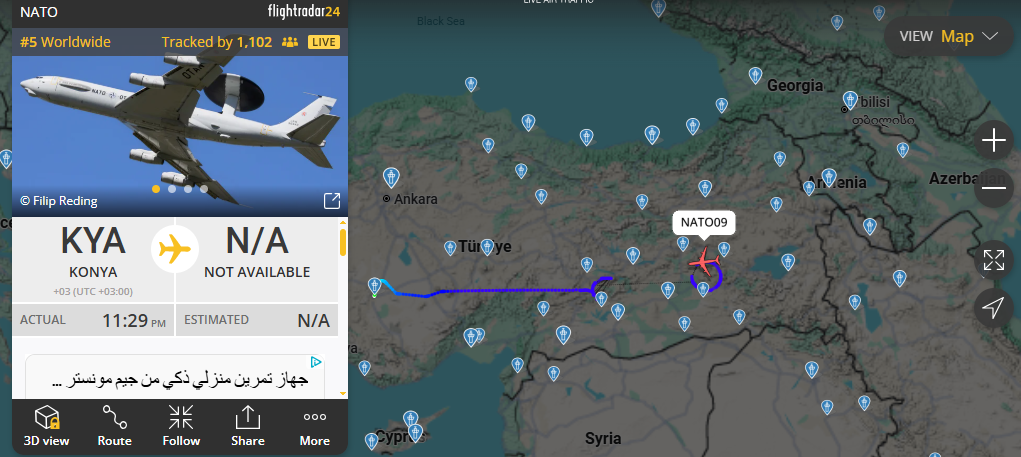Click the red NATO09 aircraft on the map

point(704,262)
